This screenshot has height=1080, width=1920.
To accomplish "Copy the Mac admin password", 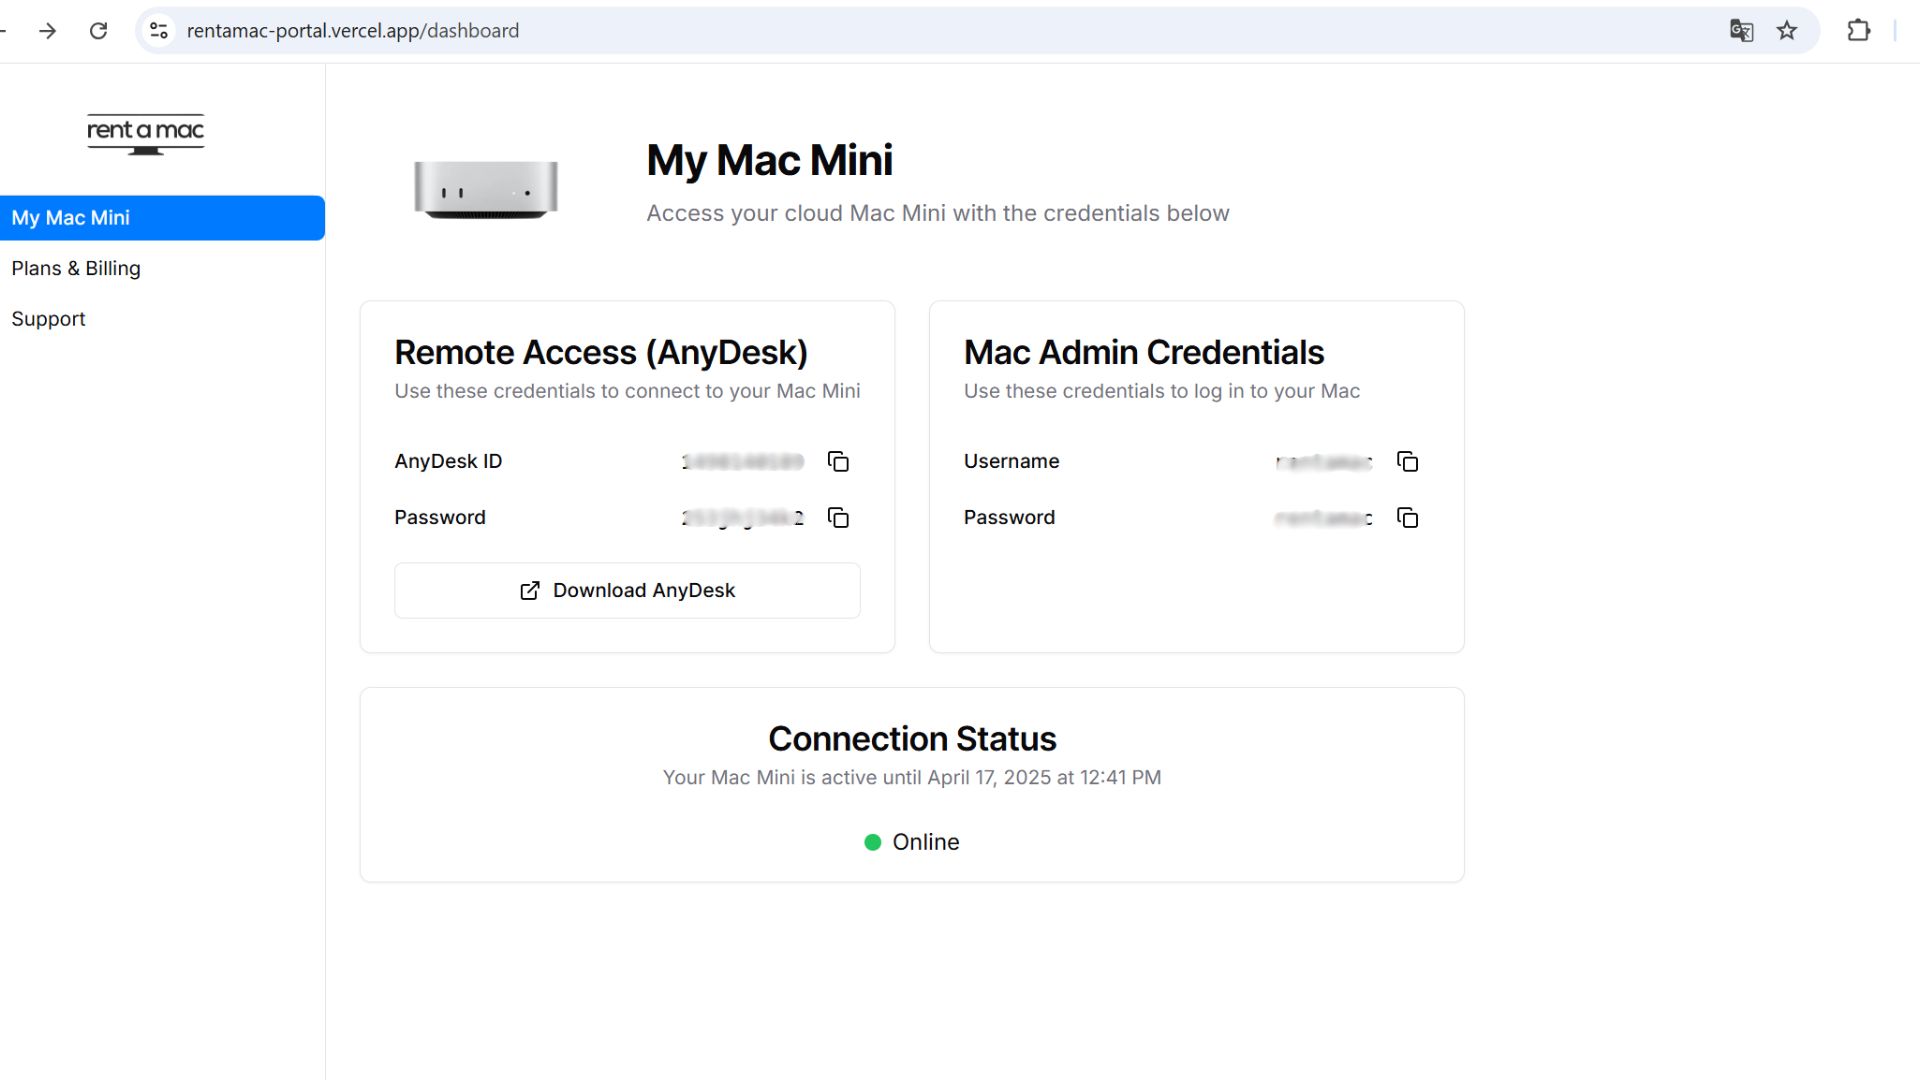I will click(x=1407, y=517).
